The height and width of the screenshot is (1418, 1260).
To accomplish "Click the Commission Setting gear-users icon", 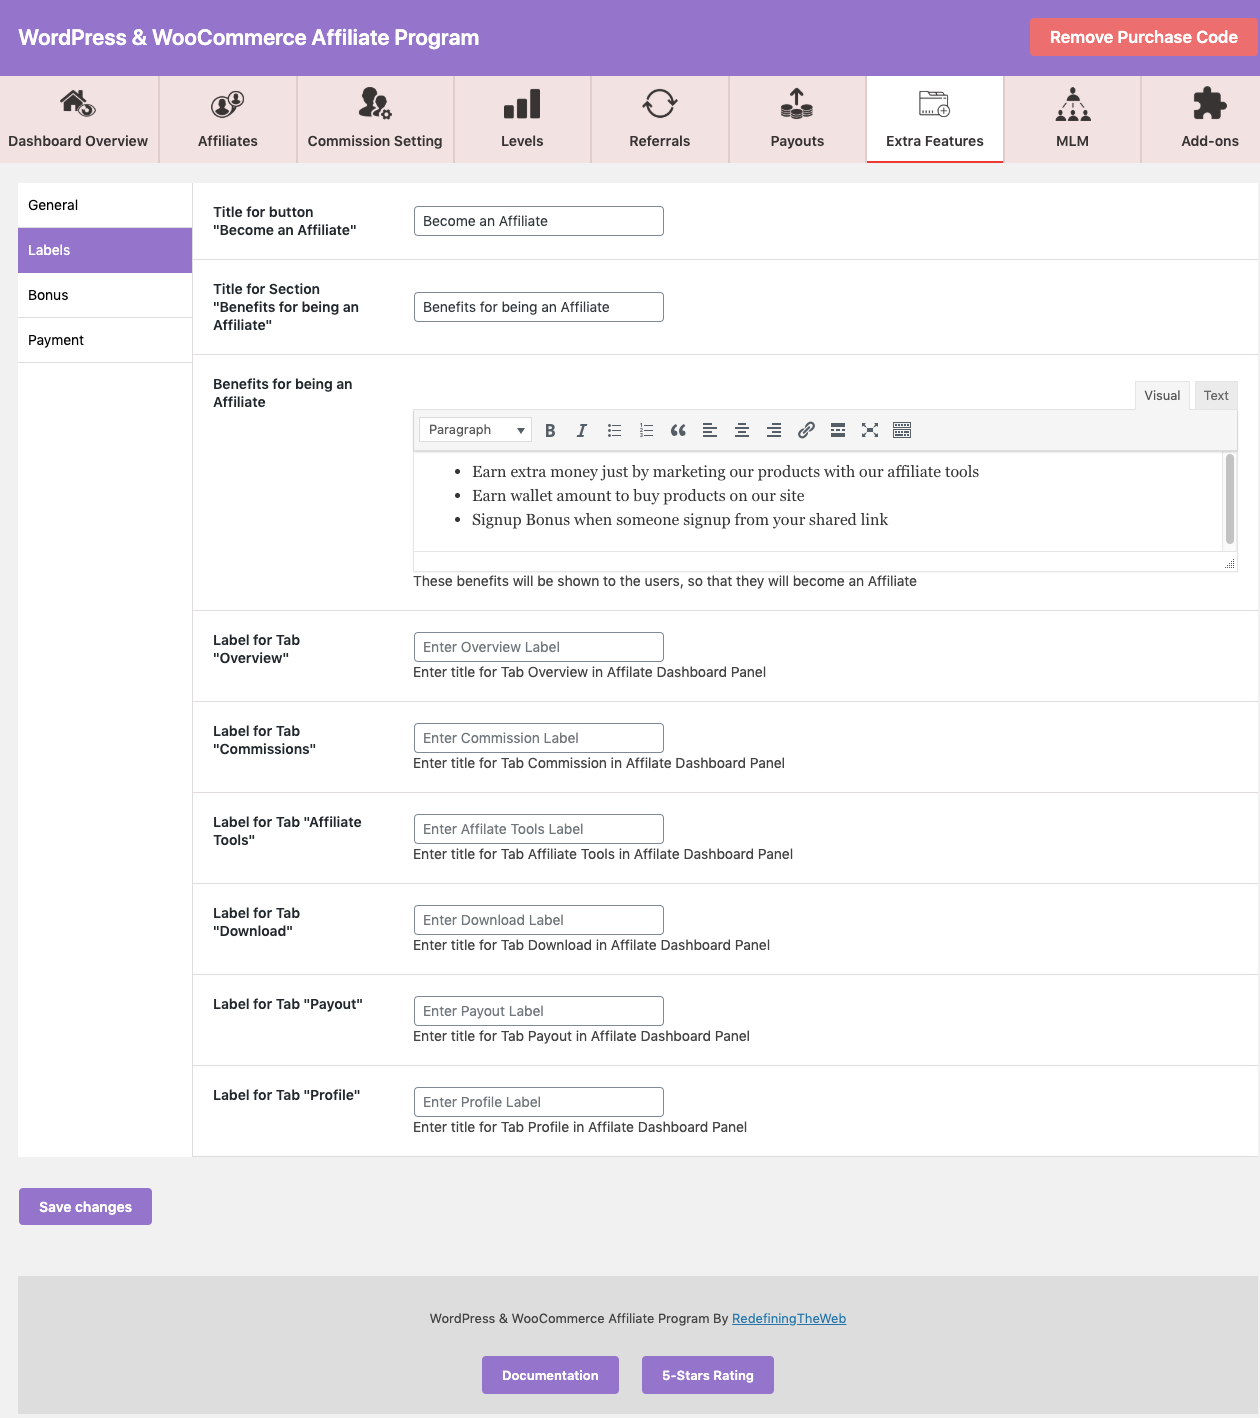I will [375, 103].
